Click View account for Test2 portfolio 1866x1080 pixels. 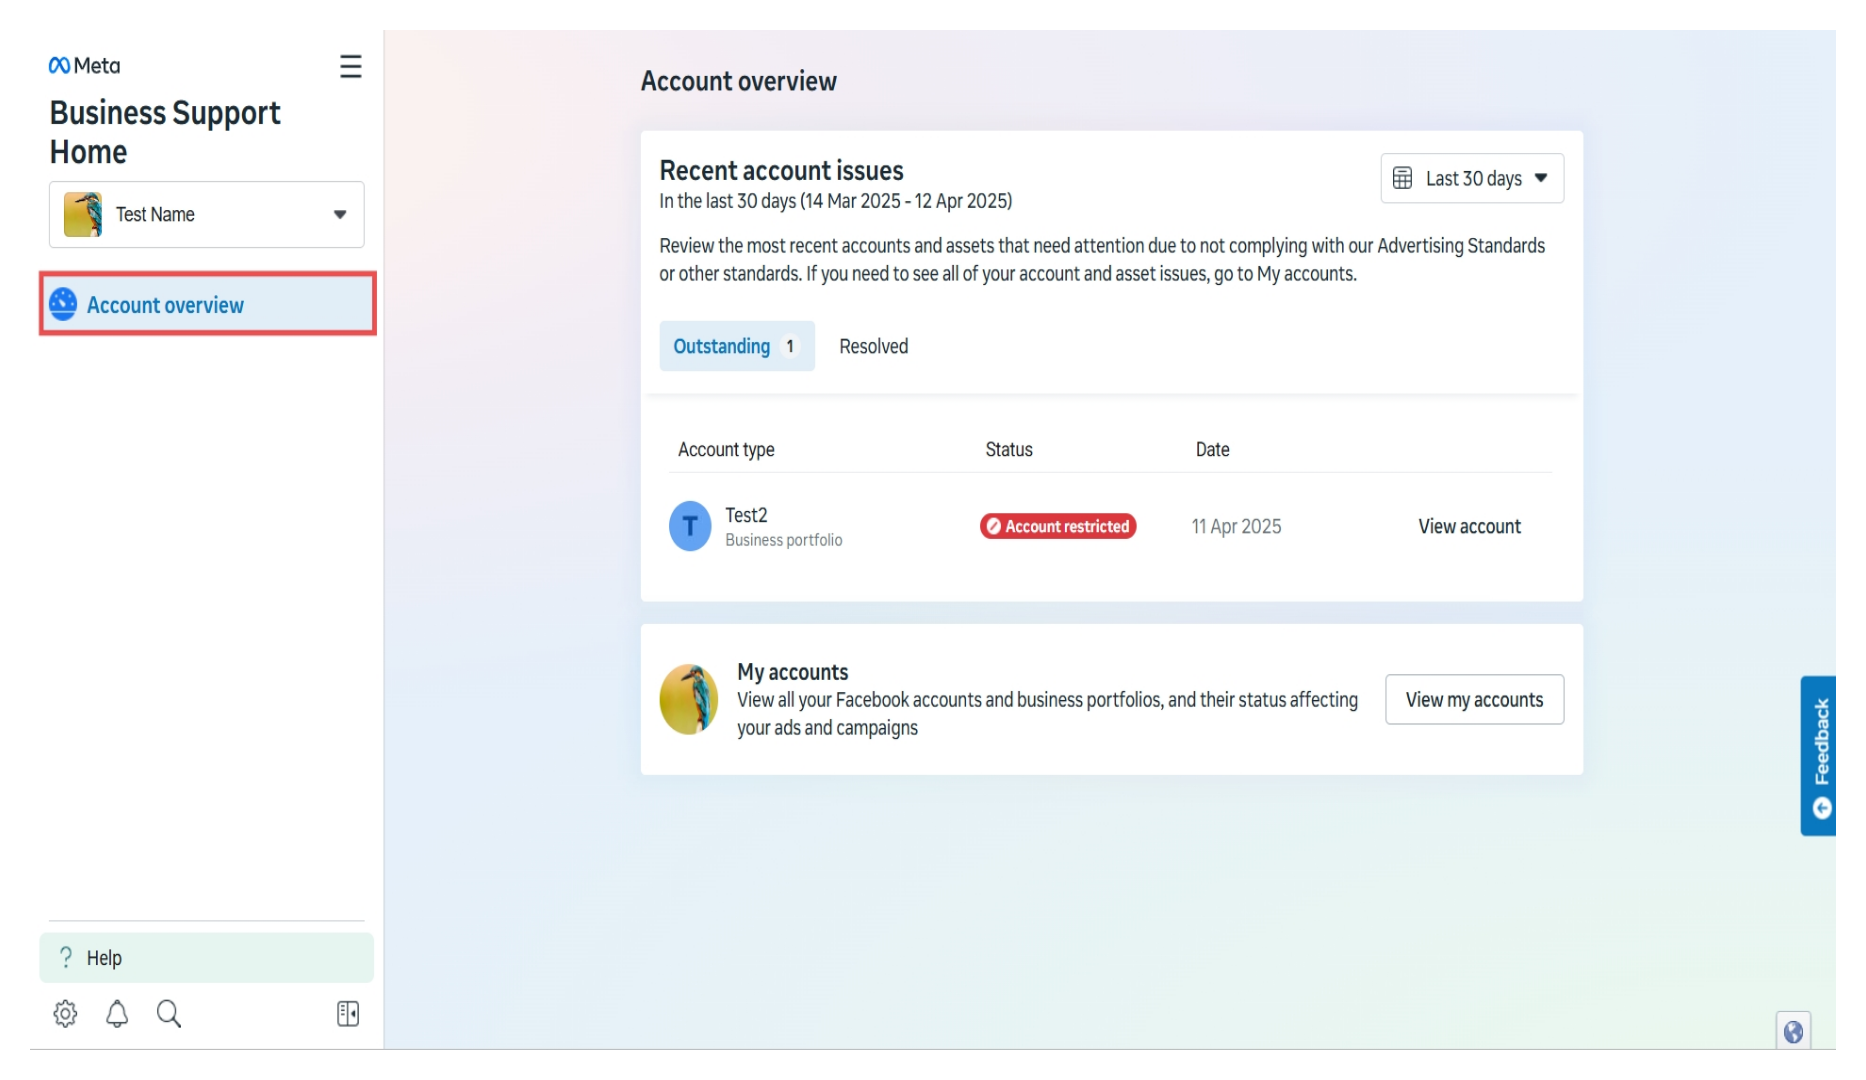coord(1469,526)
